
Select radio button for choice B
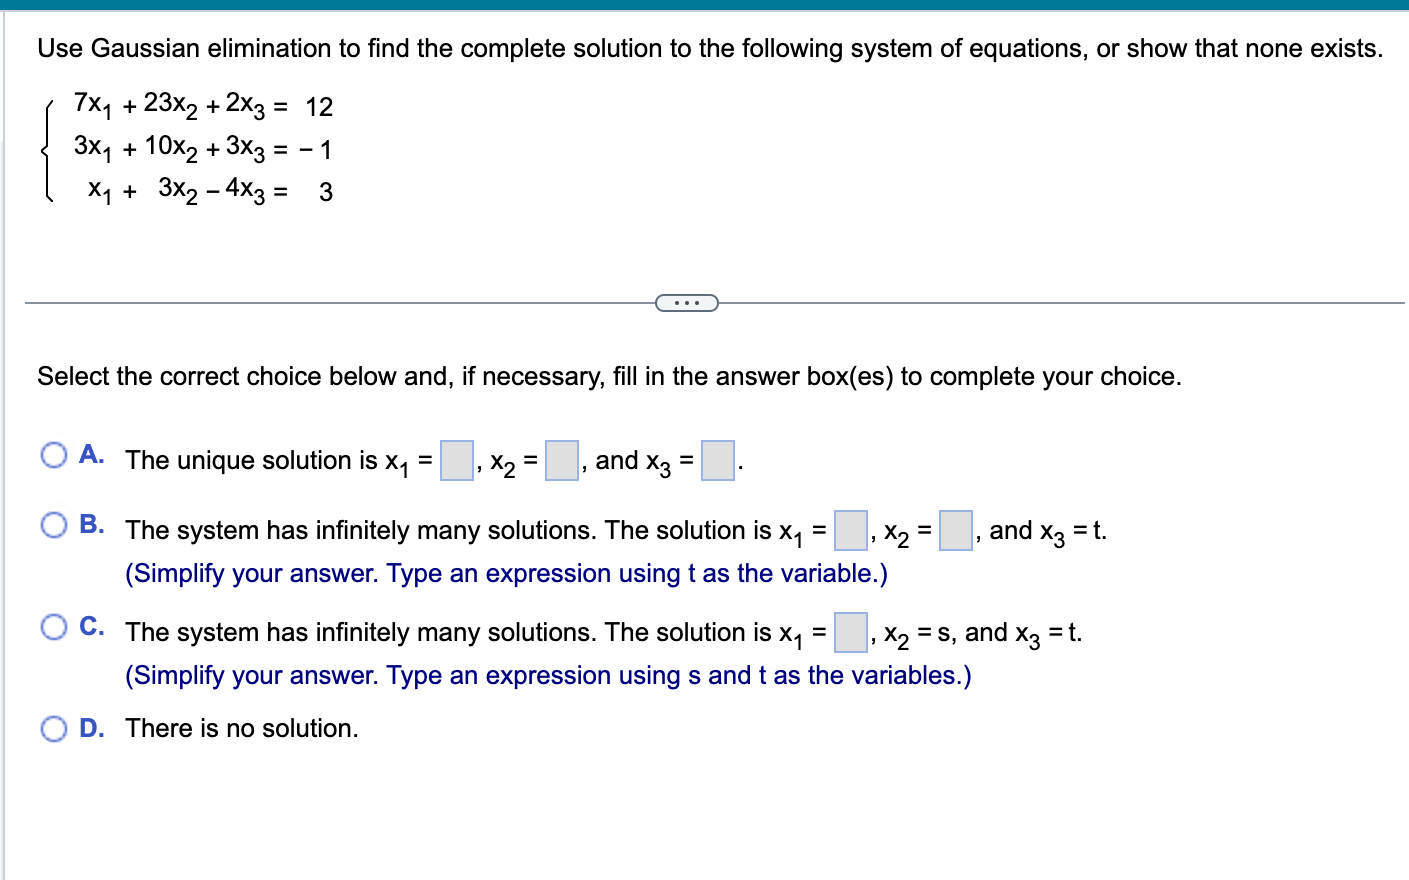(55, 525)
